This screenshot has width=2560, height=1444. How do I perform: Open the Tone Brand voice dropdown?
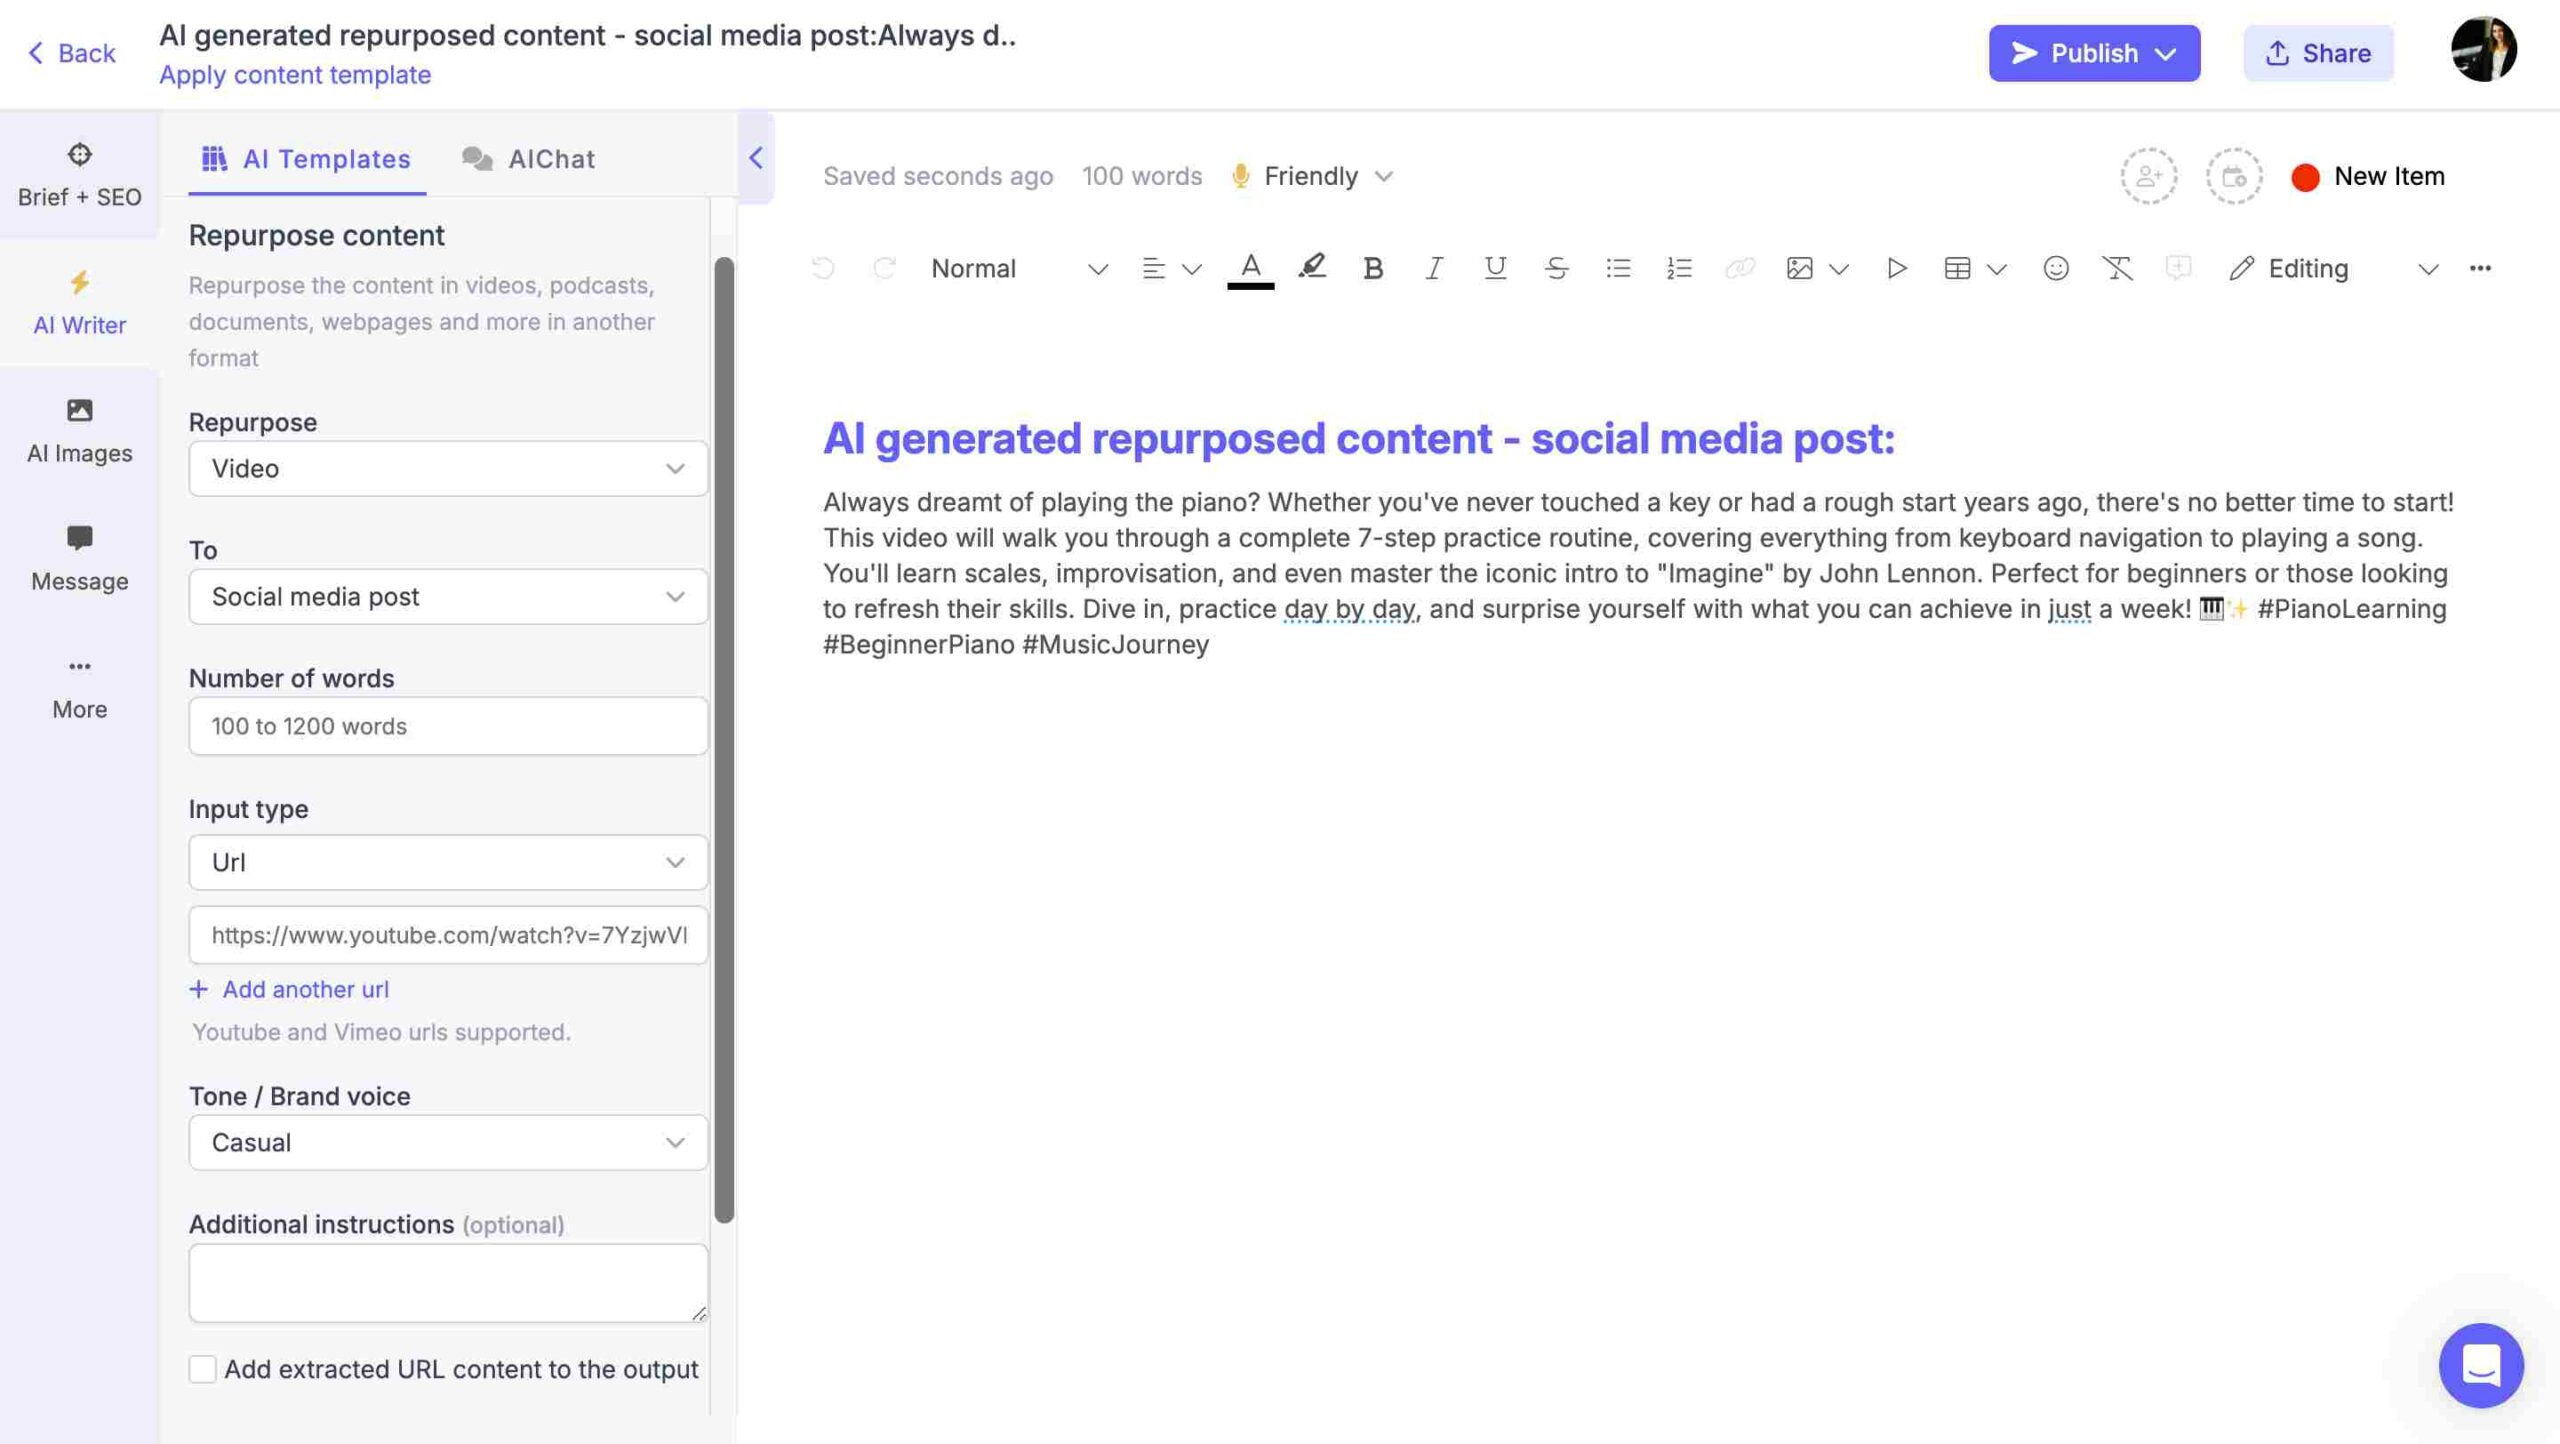pos(448,1141)
